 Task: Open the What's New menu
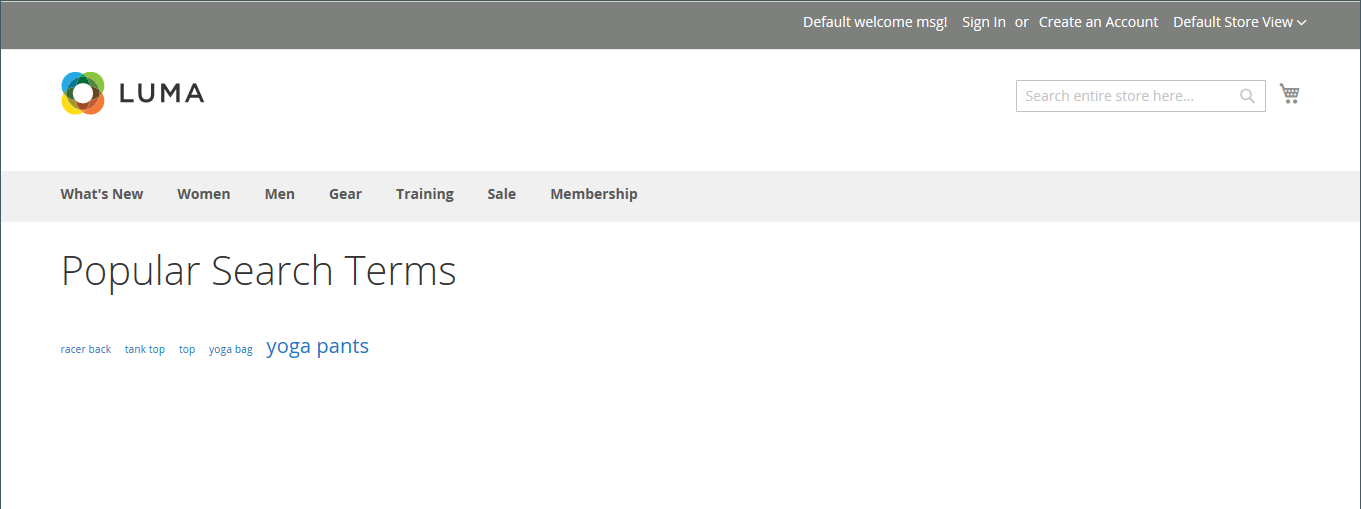(x=102, y=194)
